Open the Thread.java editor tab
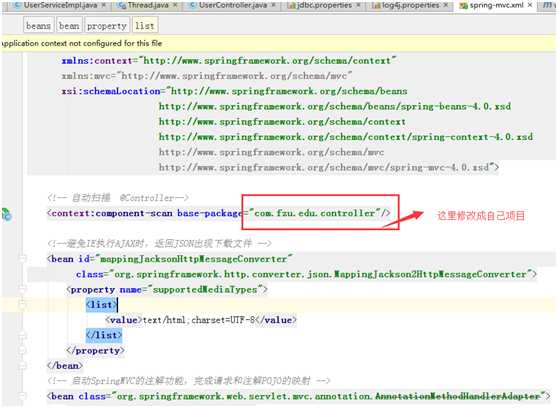The image size is (558, 408). (x=148, y=5)
